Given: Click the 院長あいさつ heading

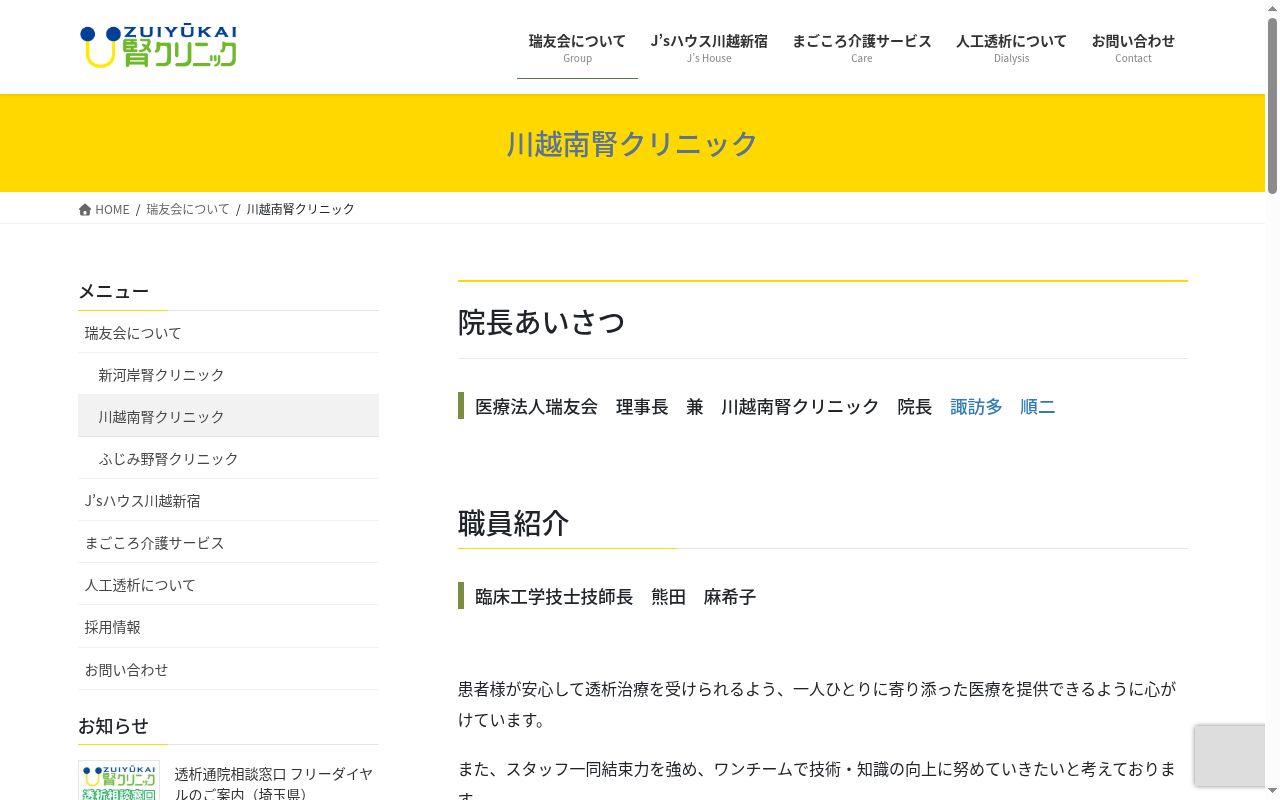Looking at the screenshot, I should pyautogui.click(x=541, y=322).
